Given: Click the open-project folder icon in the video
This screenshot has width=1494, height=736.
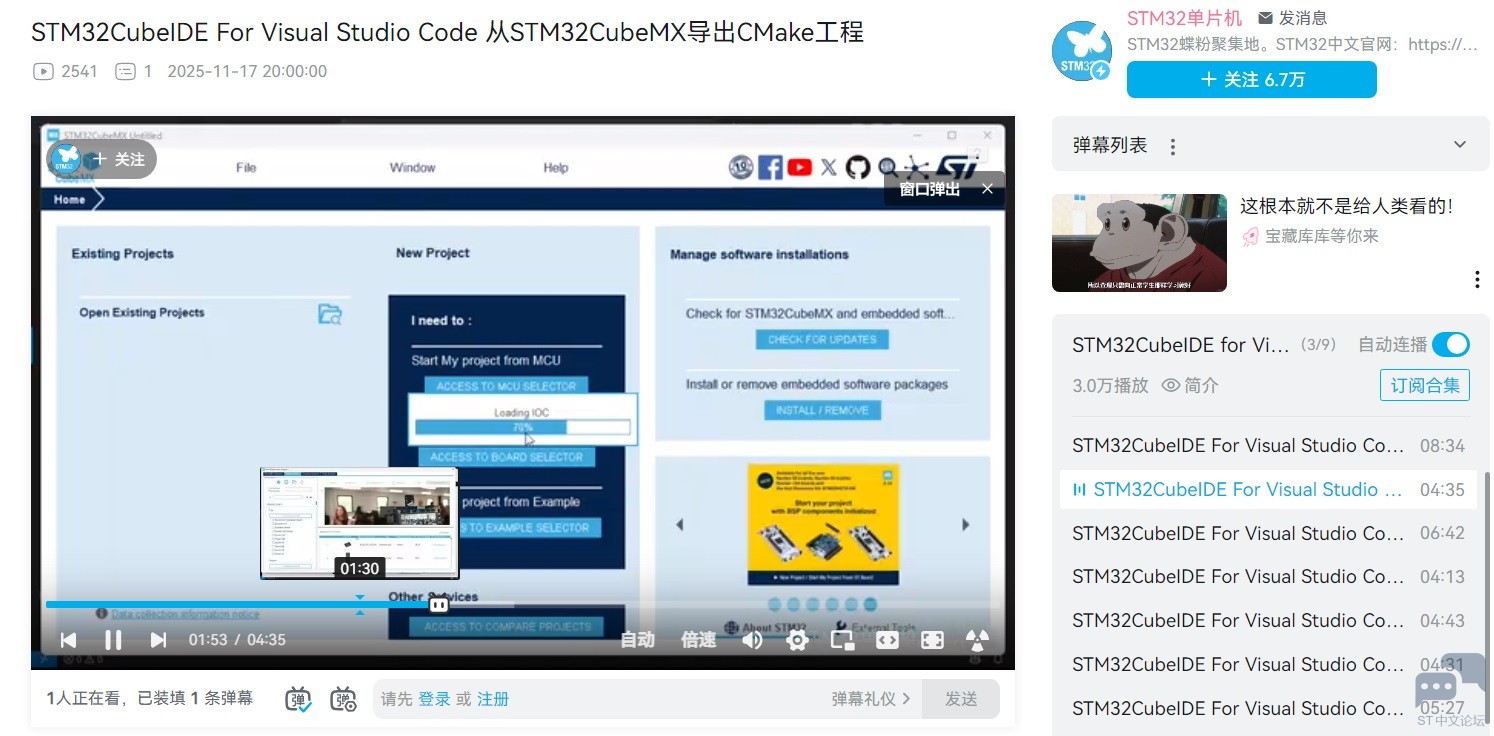Looking at the screenshot, I should 330,314.
